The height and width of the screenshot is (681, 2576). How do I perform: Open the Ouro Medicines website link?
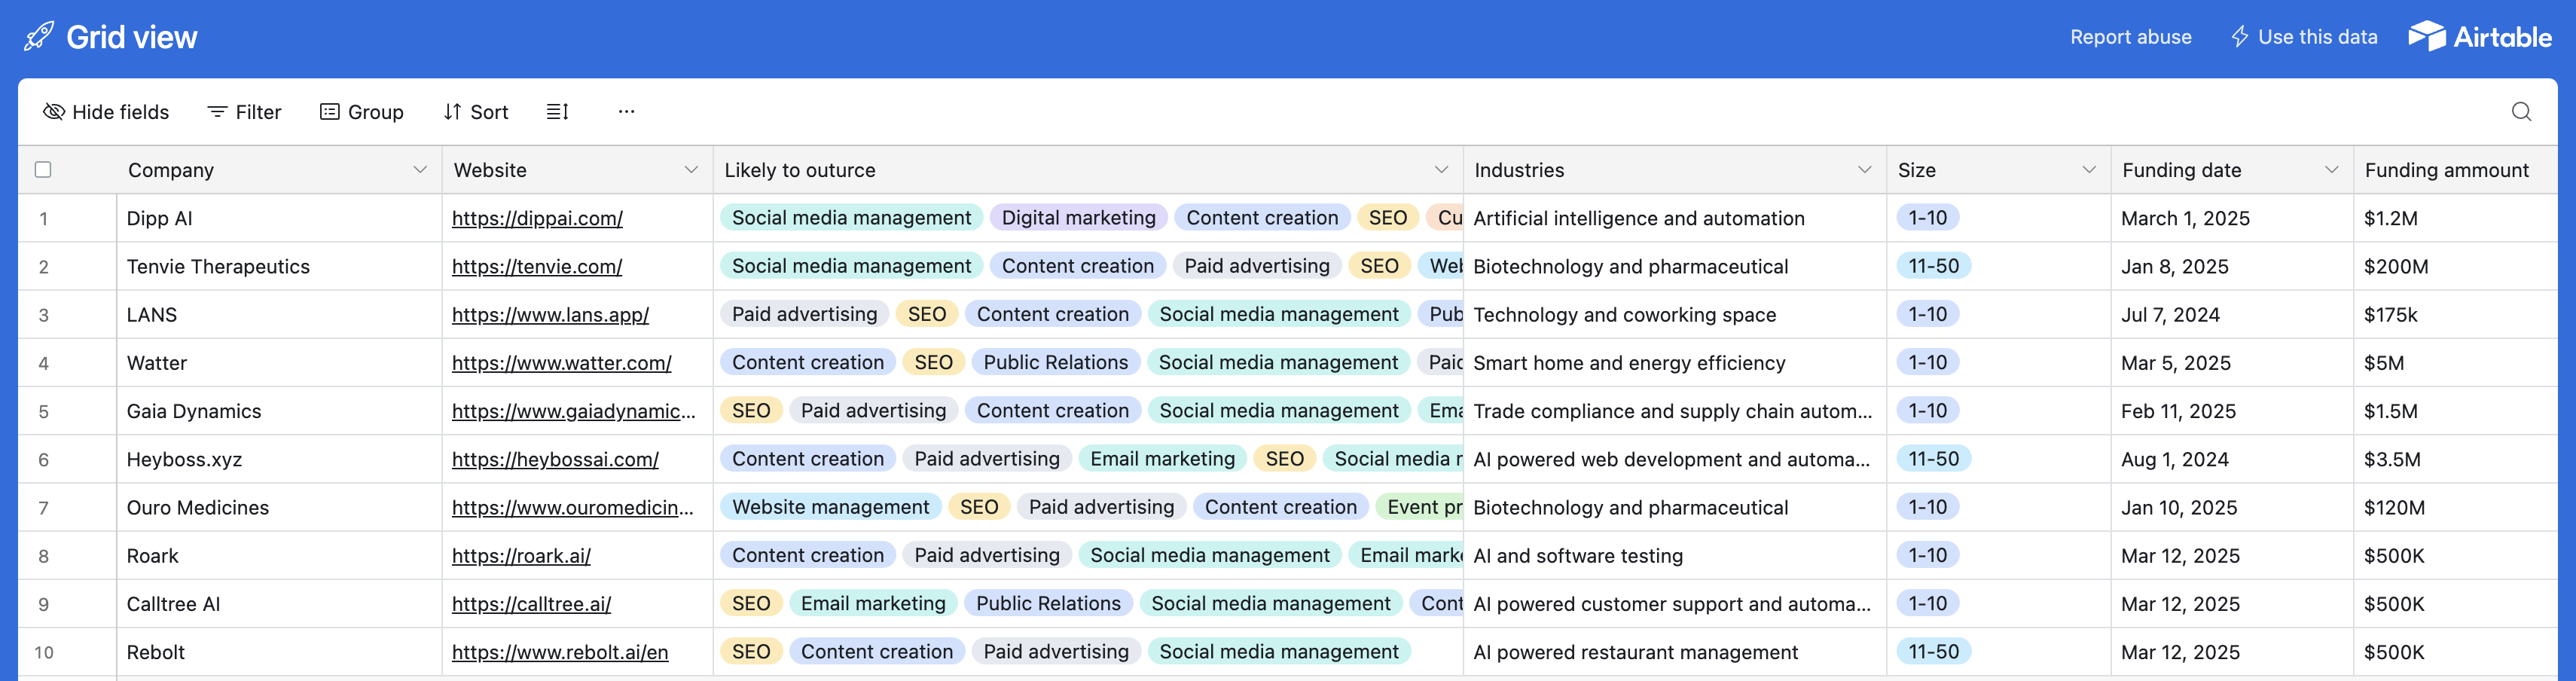click(572, 508)
